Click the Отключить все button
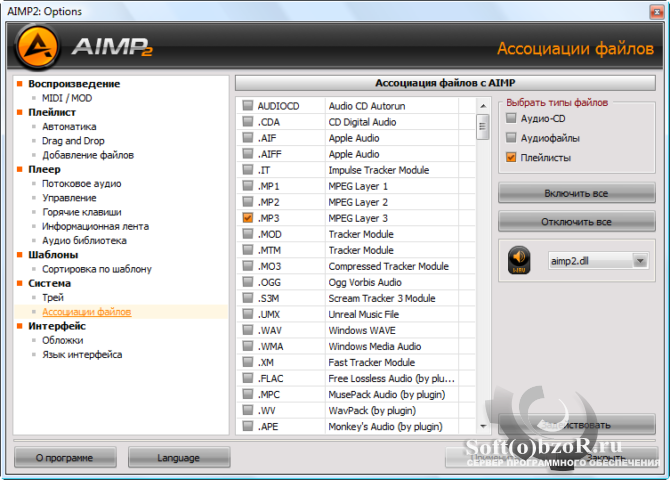The width and height of the screenshot is (670, 480). 576,221
